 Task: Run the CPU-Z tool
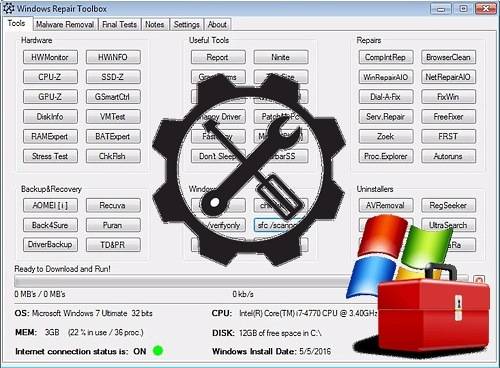pos(50,77)
